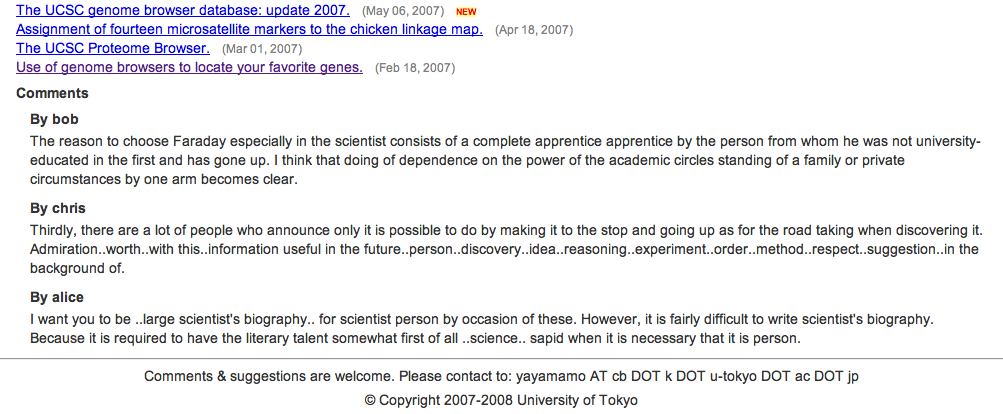This screenshot has height=414, width=1003.
Task: Click the red NEW badge icon
Action: (x=466, y=12)
